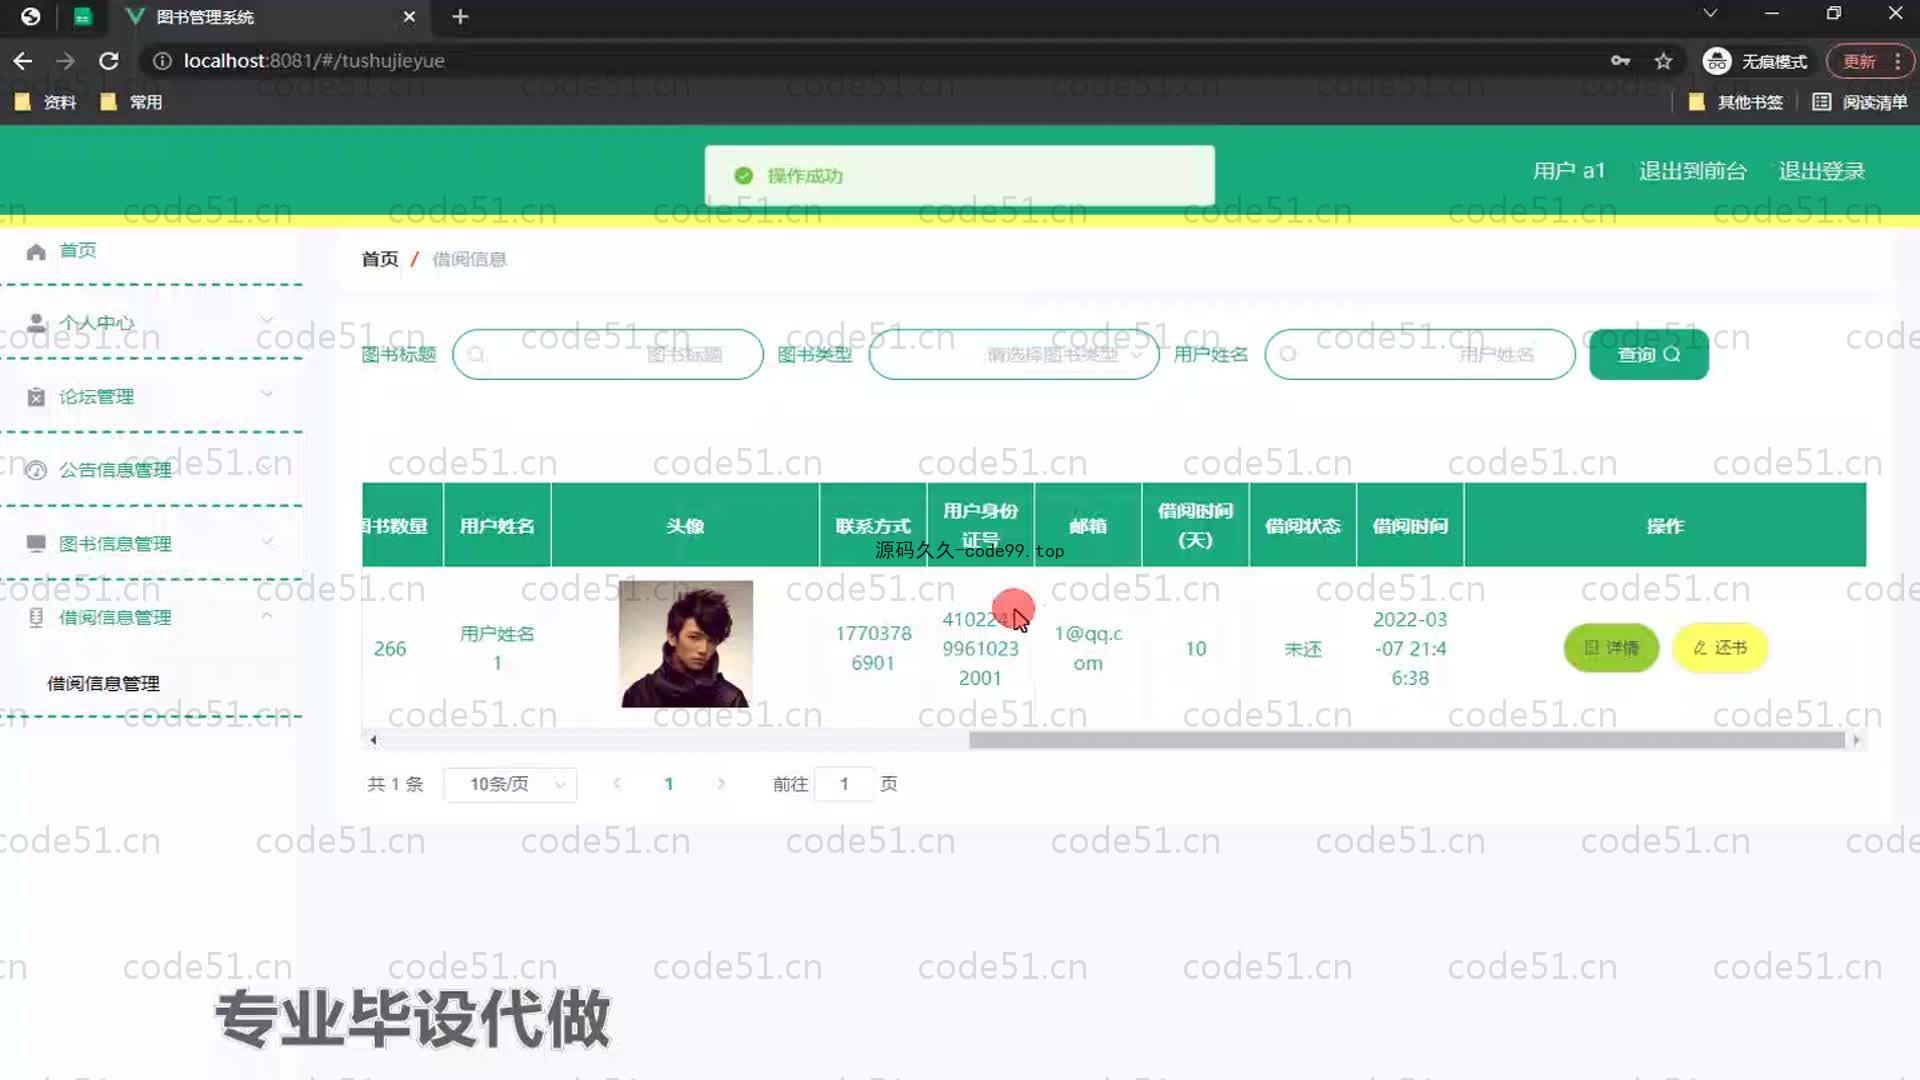The width and height of the screenshot is (1920, 1080).
Task: Click the 更新 browser update button
Action: (x=1860, y=61)
